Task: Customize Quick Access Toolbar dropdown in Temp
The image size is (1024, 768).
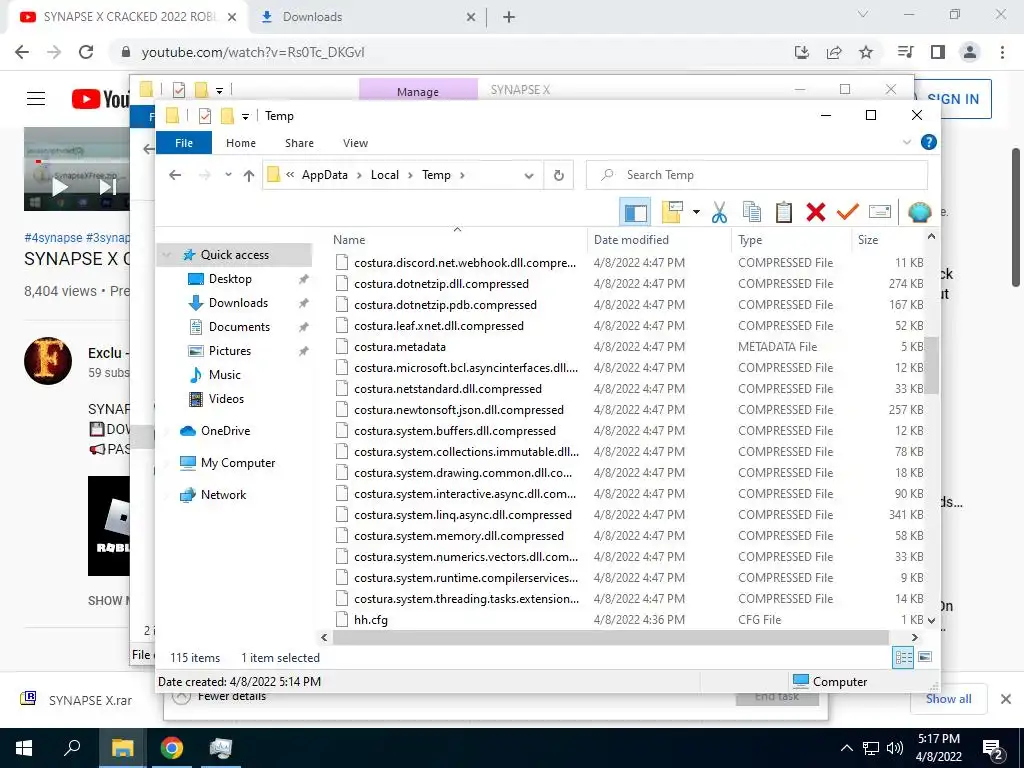Action: 245,116
